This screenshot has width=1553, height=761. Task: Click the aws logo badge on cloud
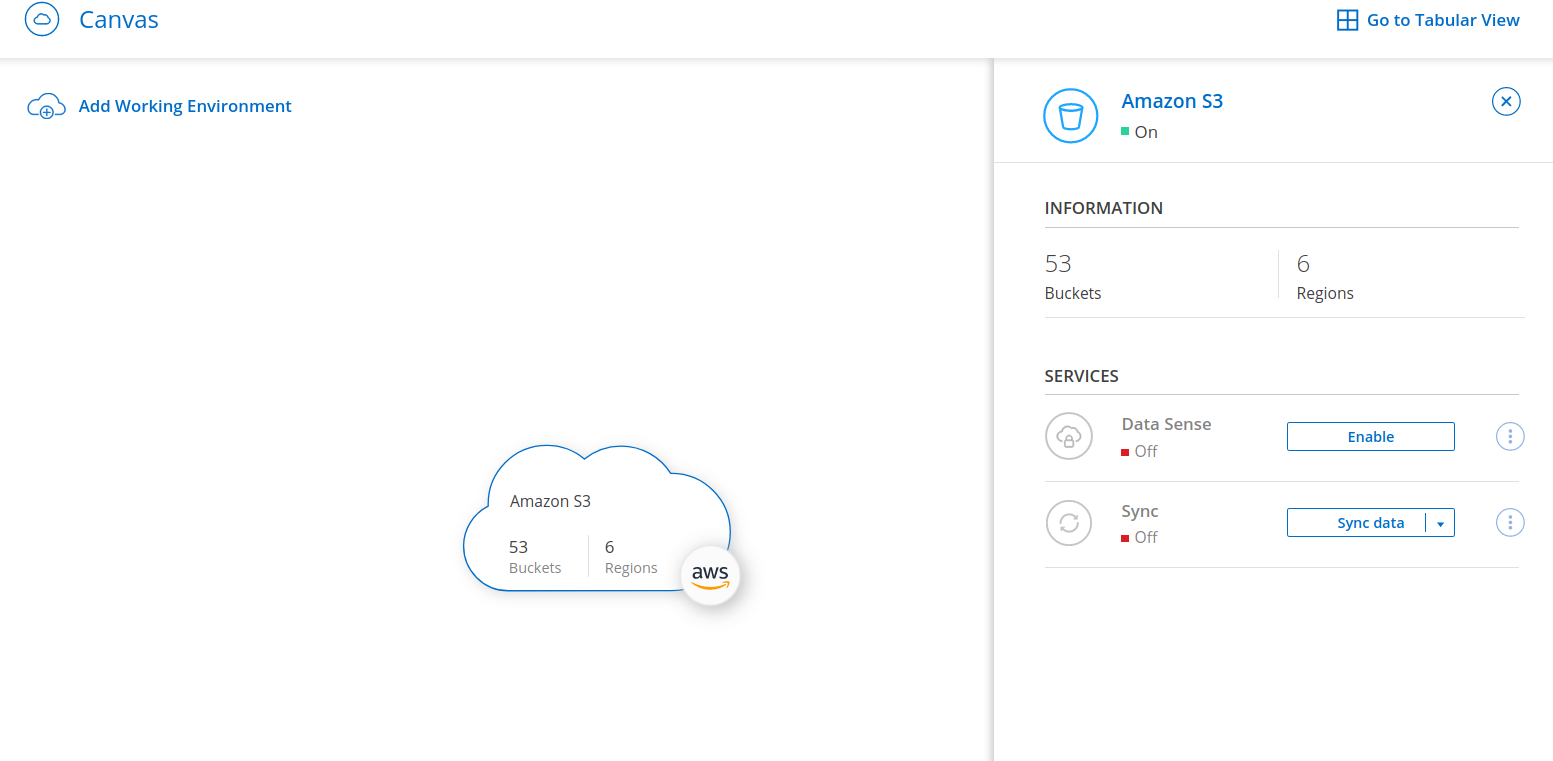tap(710, 575)
